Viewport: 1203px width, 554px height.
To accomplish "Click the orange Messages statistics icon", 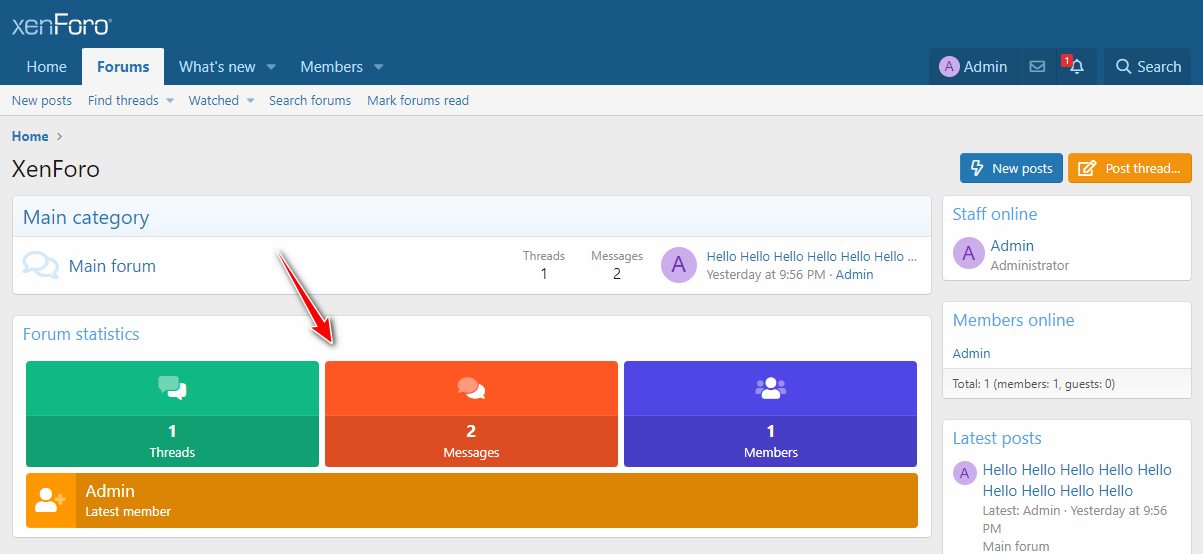I will point(471,388).
